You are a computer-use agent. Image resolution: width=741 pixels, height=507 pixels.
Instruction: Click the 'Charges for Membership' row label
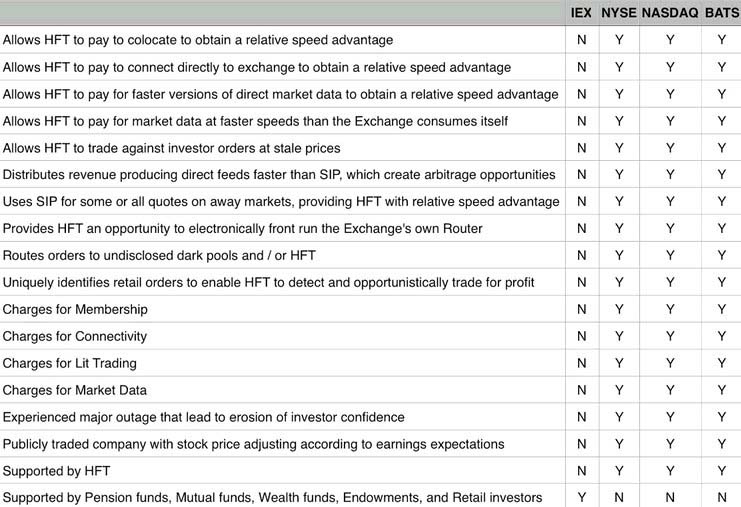[75, 309]
